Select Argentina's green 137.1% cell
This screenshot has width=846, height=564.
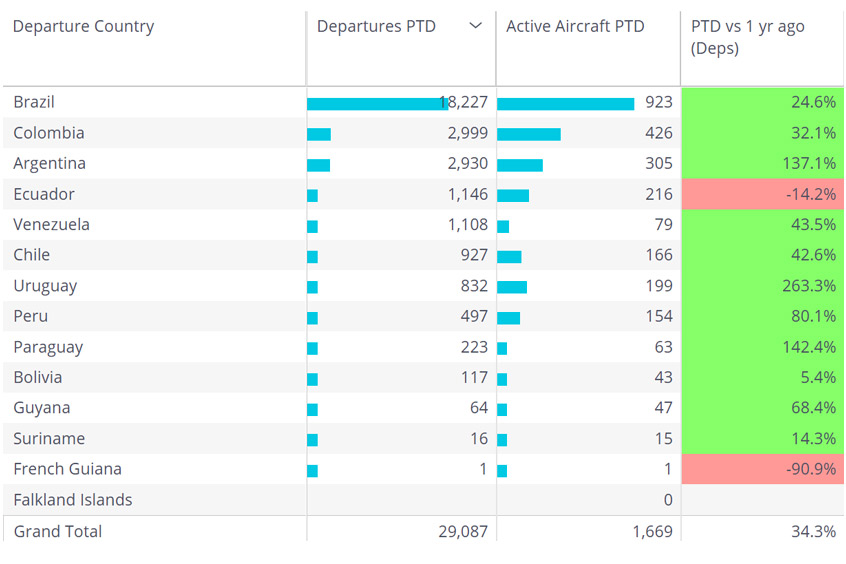[762, 164]
